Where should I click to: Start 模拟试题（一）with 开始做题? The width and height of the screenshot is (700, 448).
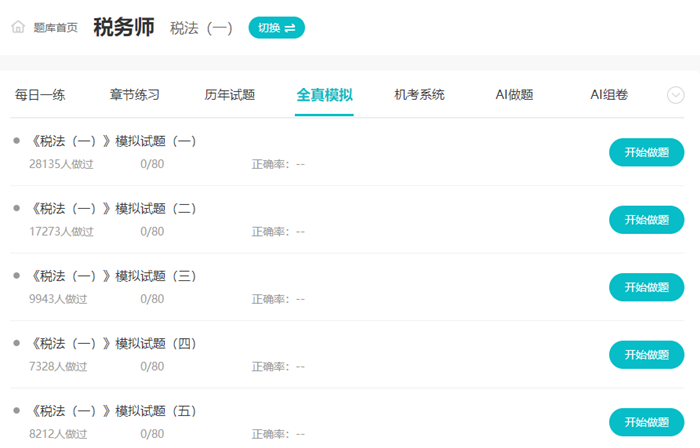point(646,152)
